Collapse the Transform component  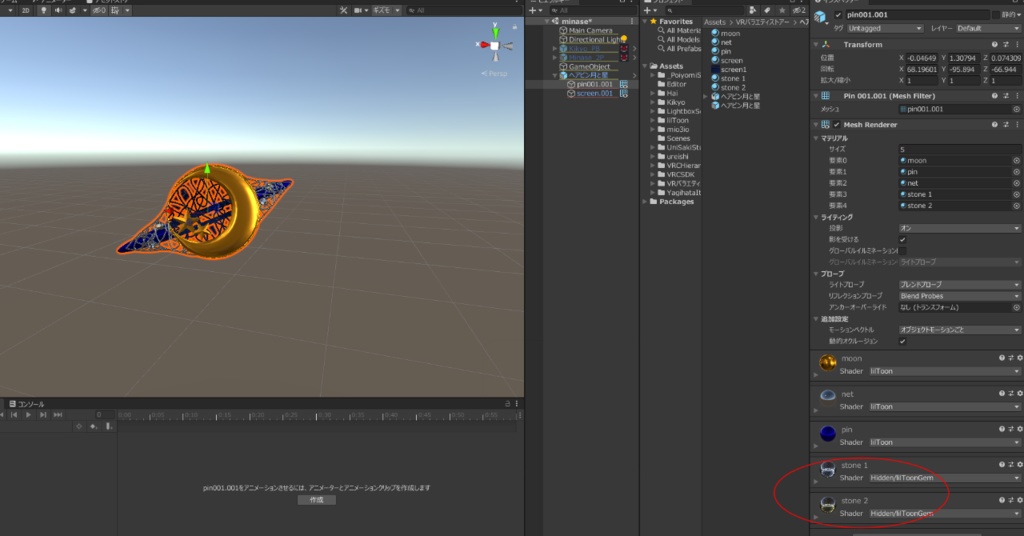(816, 44)
